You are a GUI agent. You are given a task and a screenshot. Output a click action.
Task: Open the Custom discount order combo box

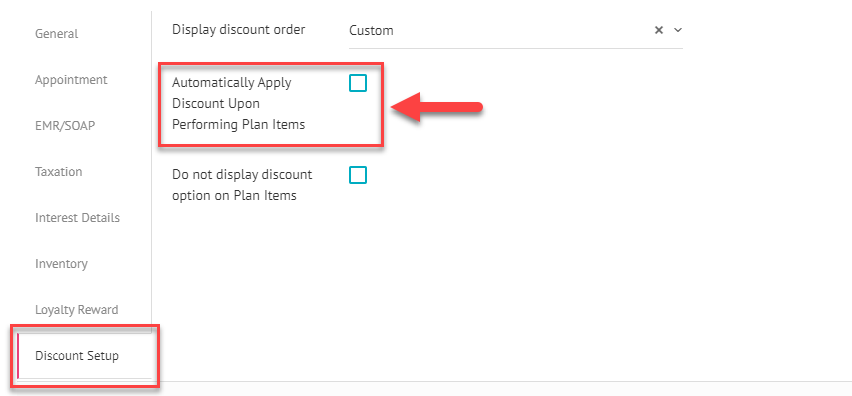coord(515,30)
